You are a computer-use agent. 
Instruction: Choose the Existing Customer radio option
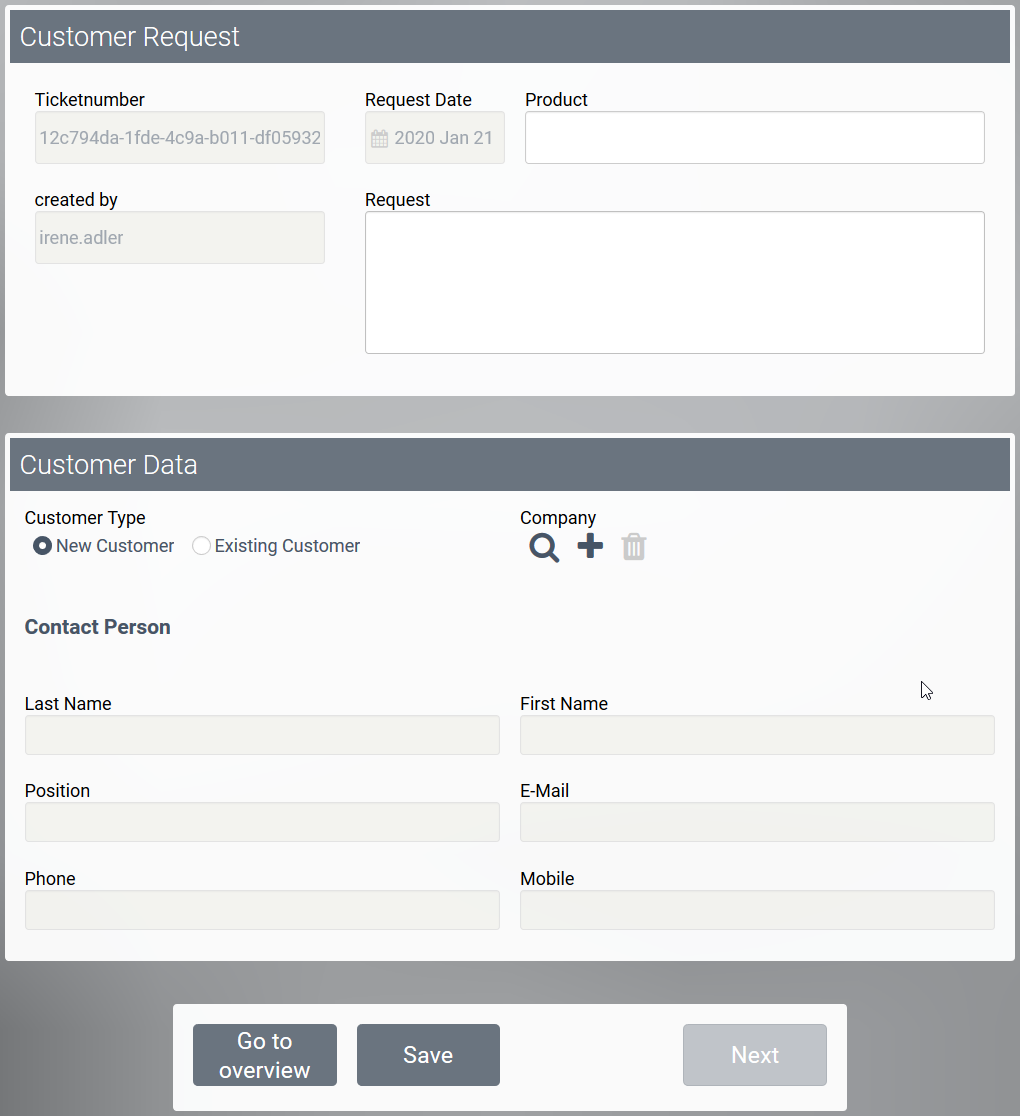[201, 546]
